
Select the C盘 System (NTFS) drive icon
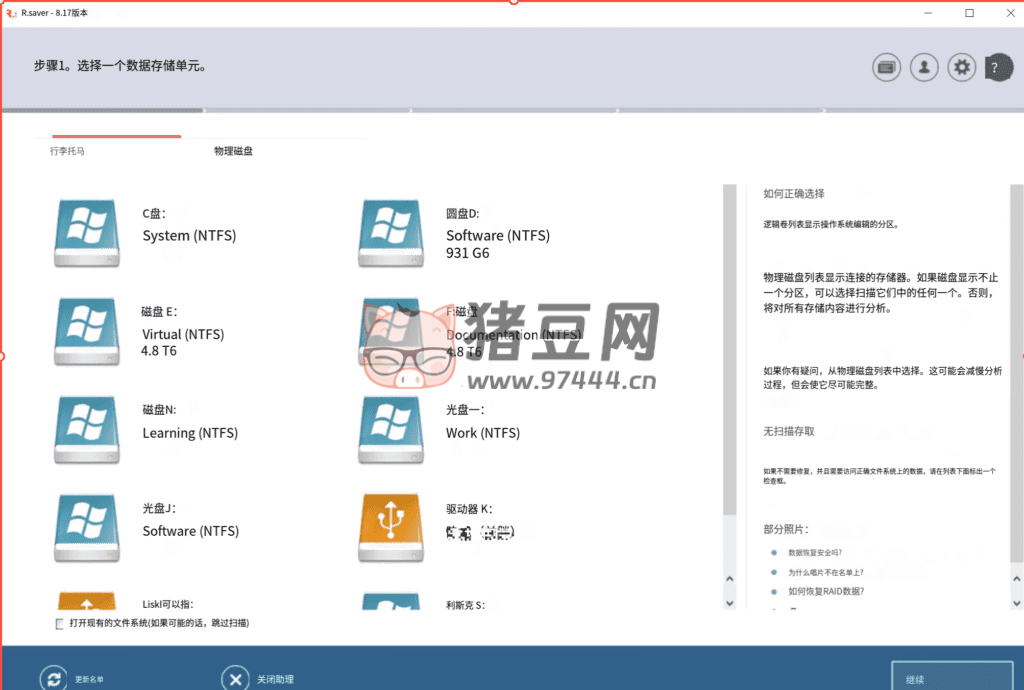tap(87, 232)
